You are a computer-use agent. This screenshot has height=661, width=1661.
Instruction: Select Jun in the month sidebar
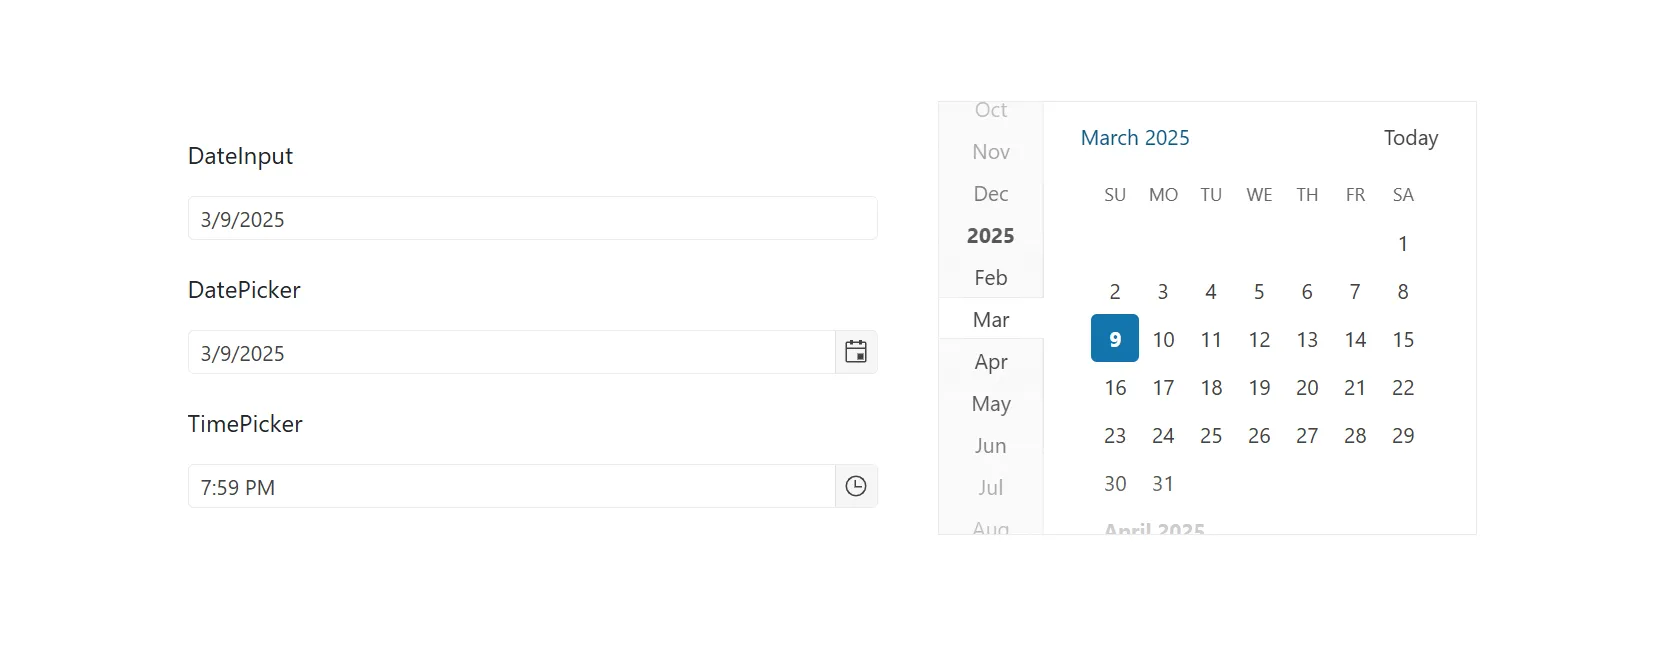tap(990, 445)
